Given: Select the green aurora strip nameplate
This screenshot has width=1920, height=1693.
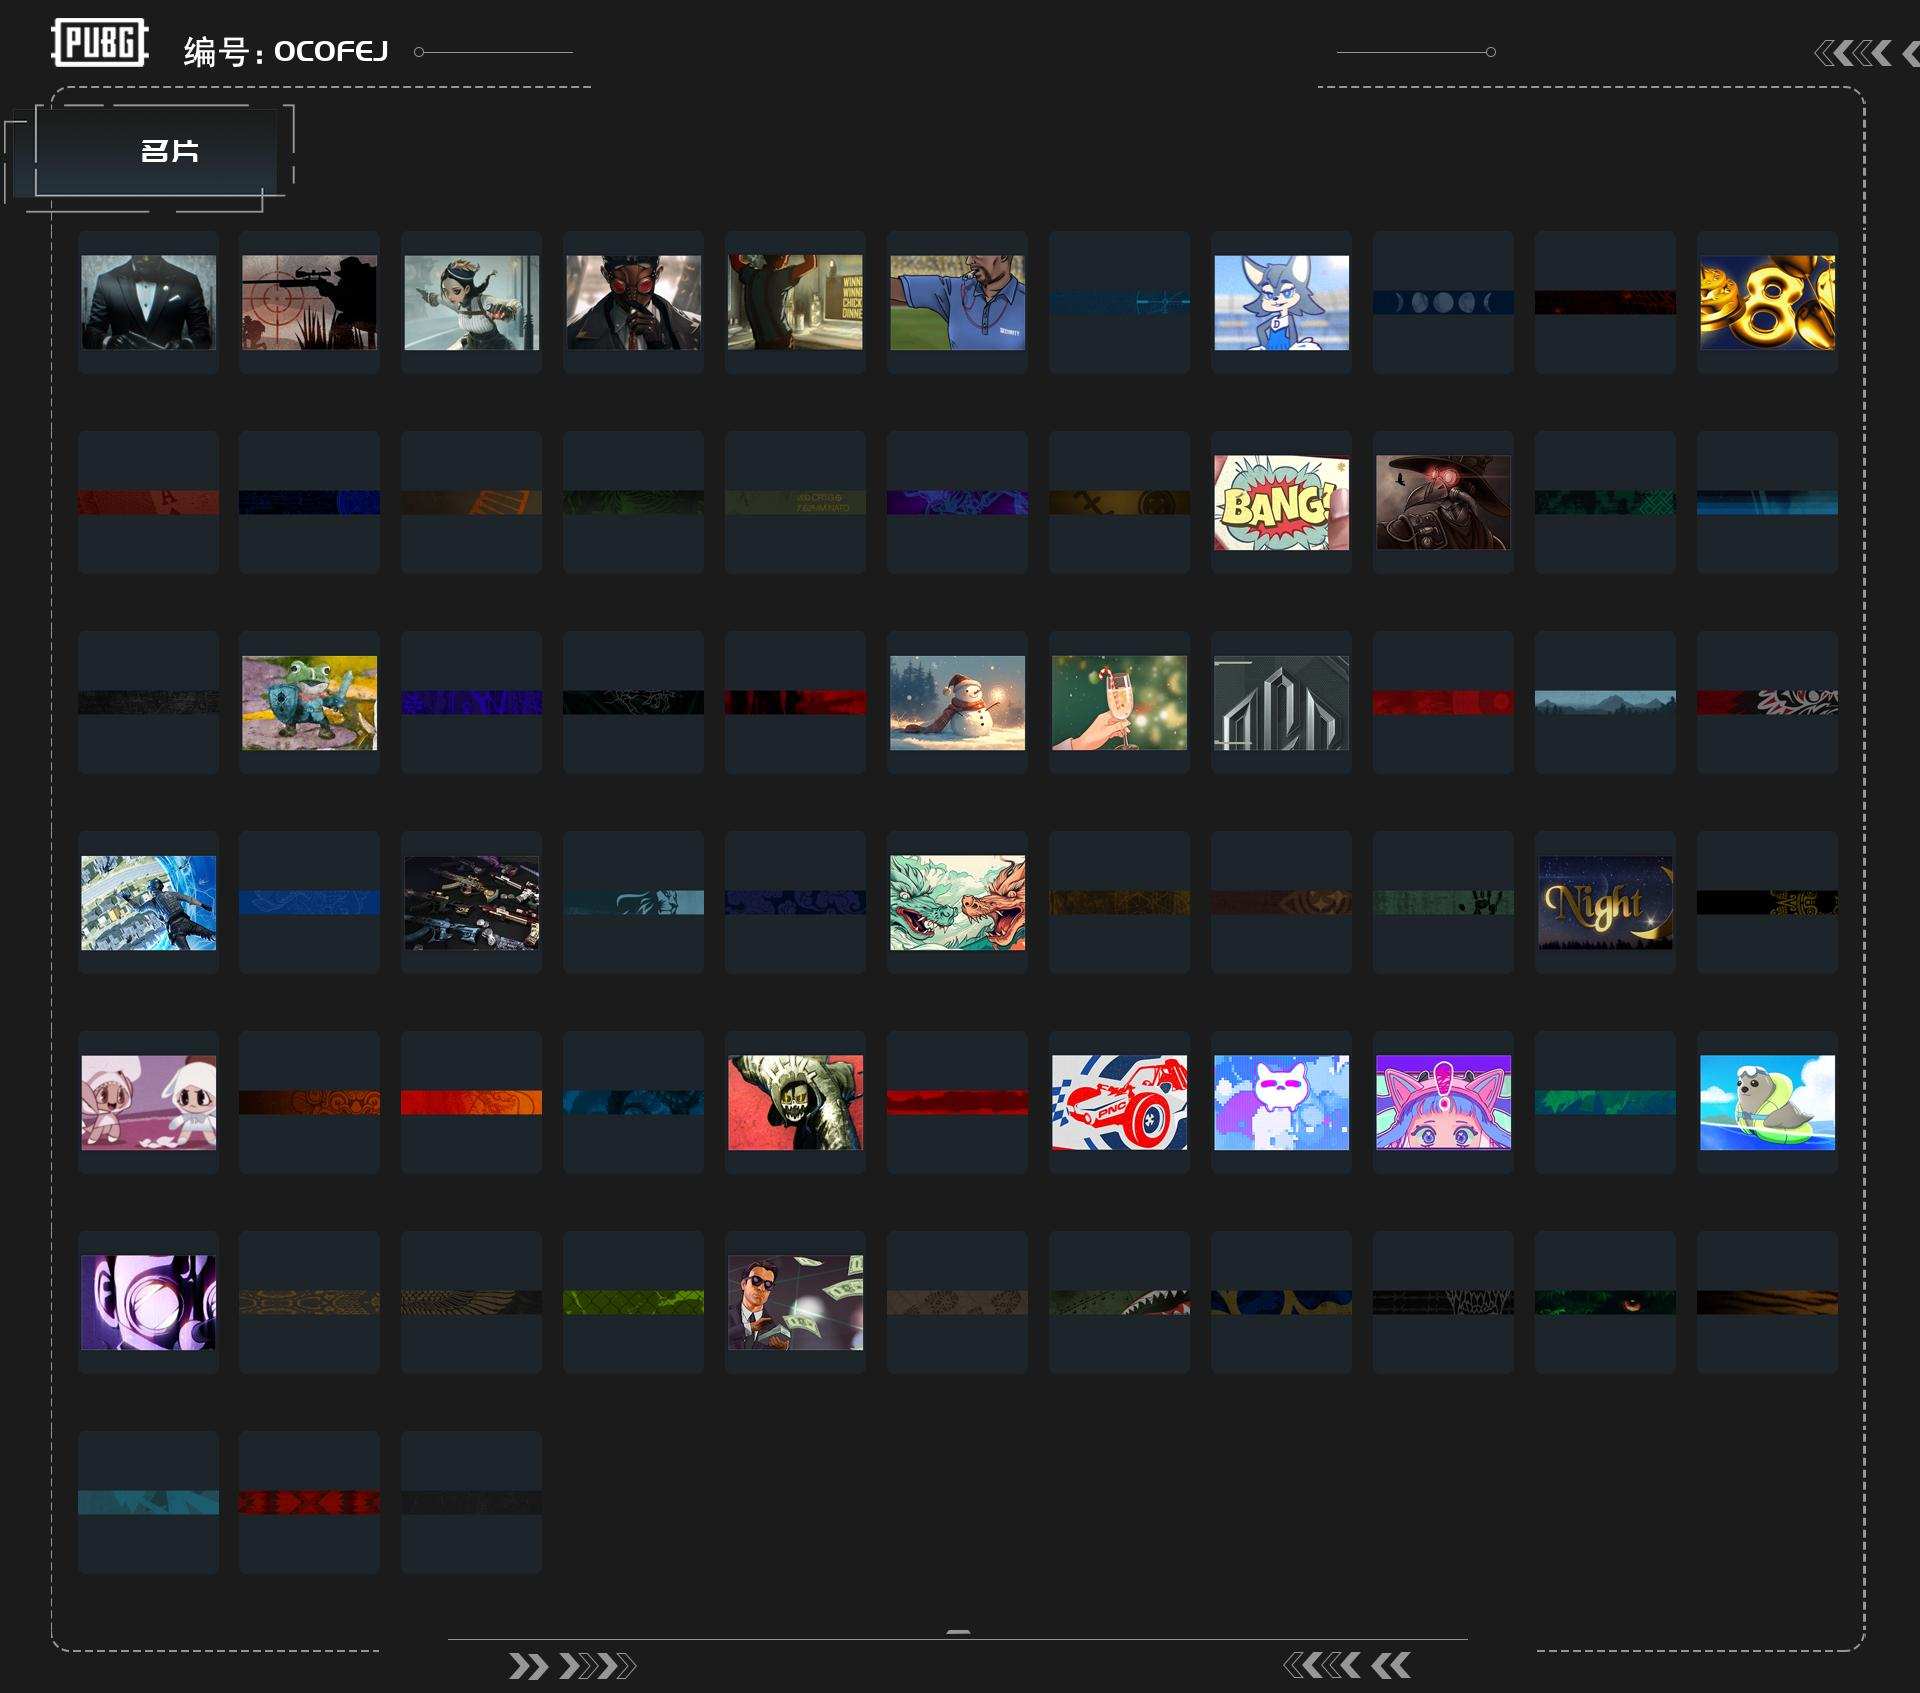Looking at the screenshot, I should 1605,1102.
